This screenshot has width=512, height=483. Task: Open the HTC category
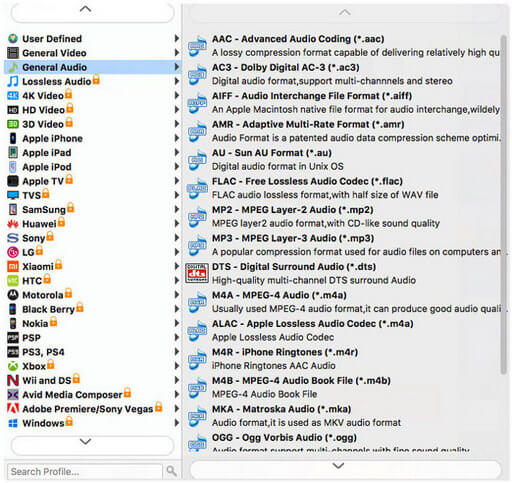click(x=93, y=281)
